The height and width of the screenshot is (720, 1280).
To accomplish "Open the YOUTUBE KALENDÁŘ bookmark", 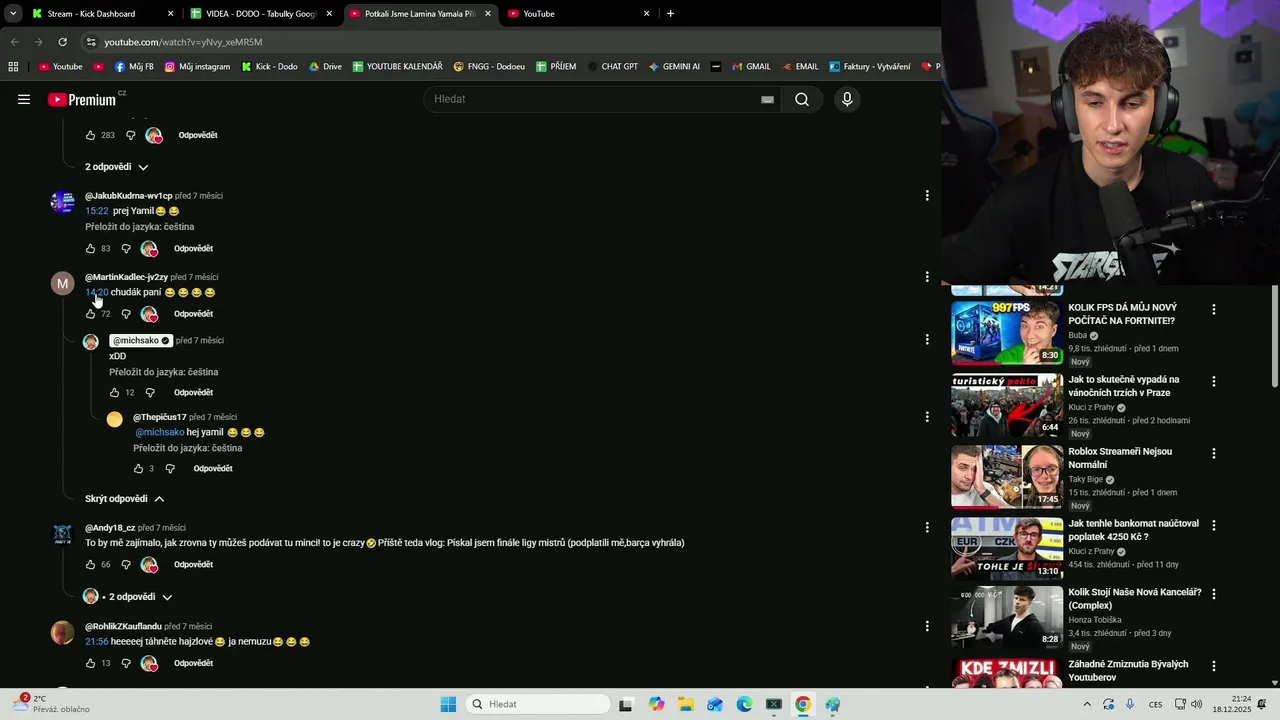I will (x=397, y=66).
